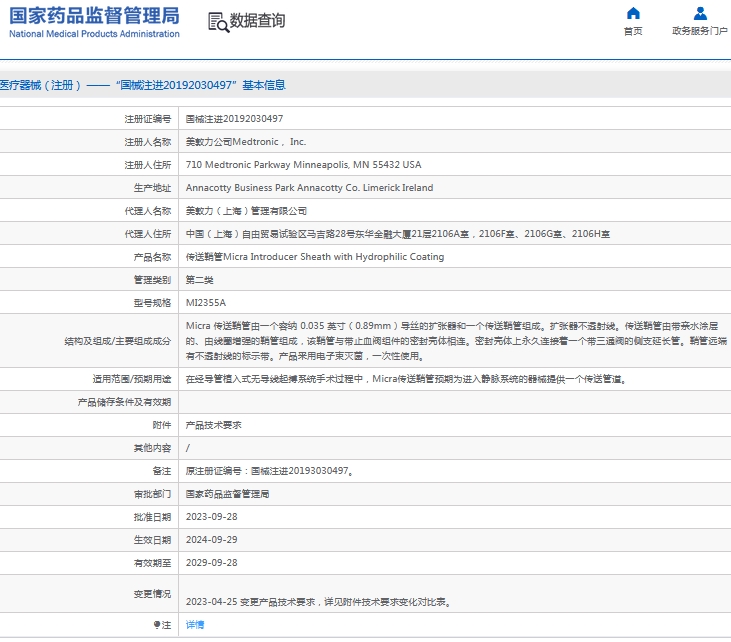Click the intended use text 在经导管植入式
The width and height of the screenshot is (731, 642).
(406, 379)
